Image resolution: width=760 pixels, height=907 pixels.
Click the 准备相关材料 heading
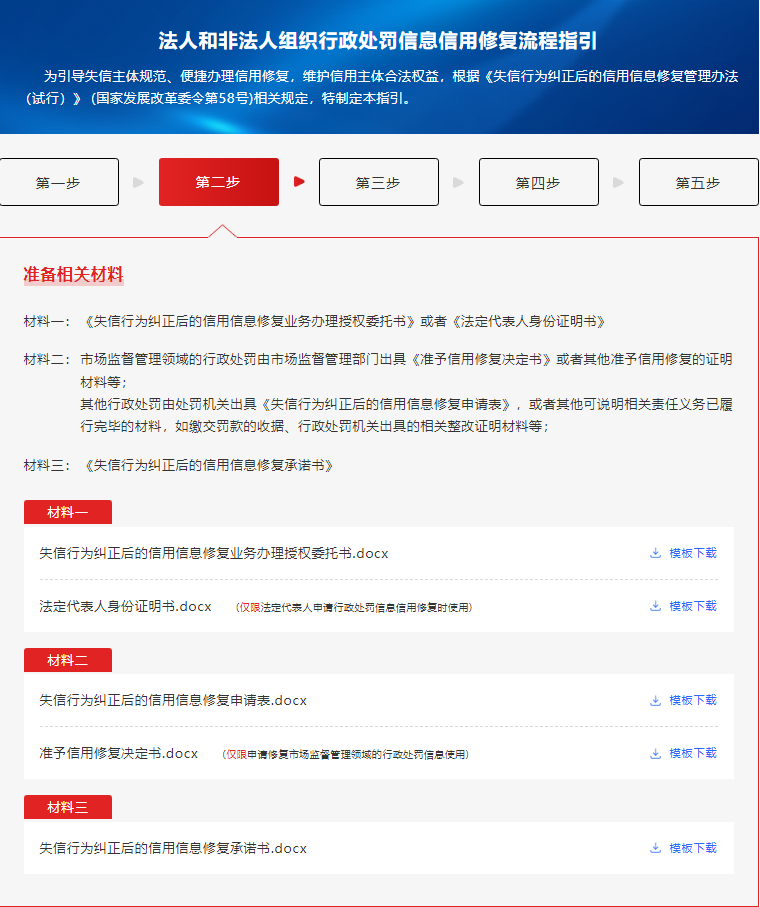point(73,274)
